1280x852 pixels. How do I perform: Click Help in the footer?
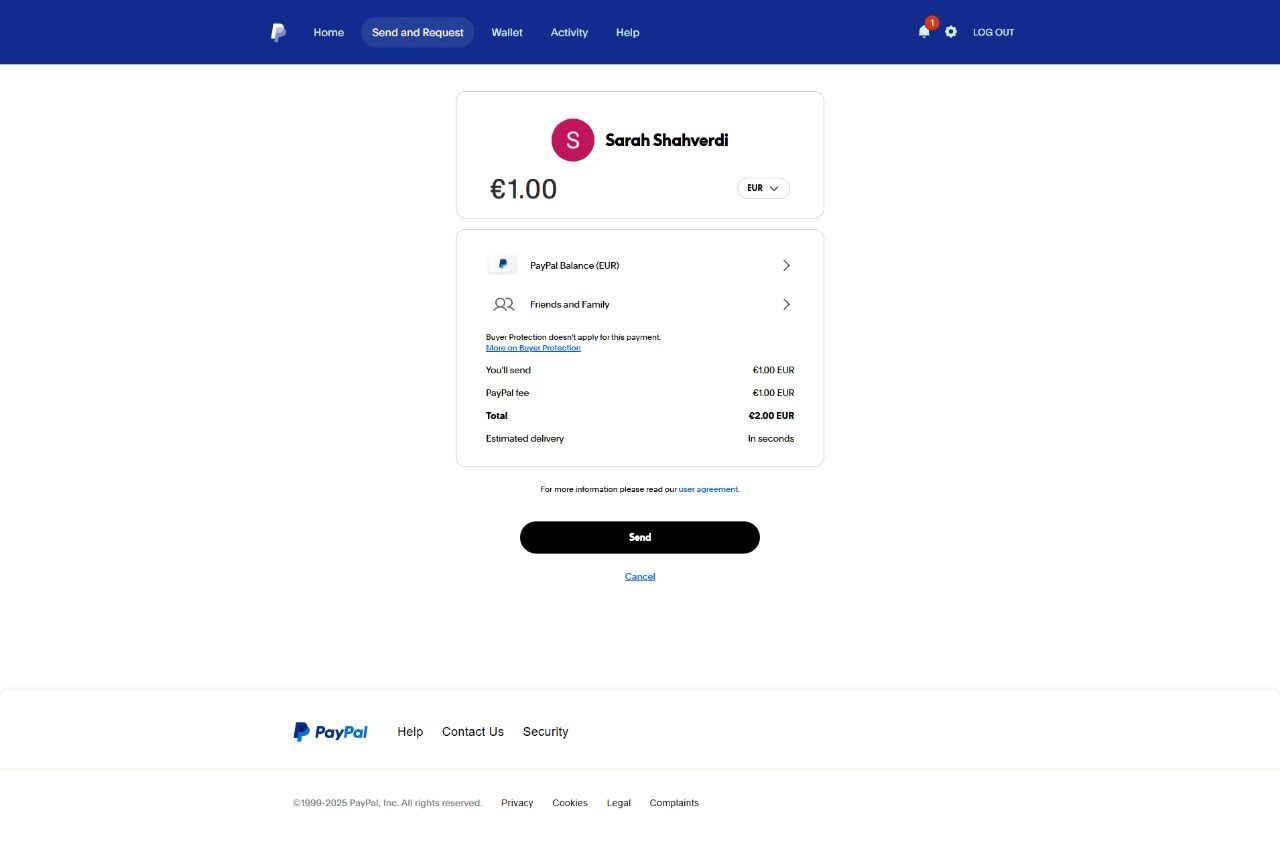[x=410, y=732]
